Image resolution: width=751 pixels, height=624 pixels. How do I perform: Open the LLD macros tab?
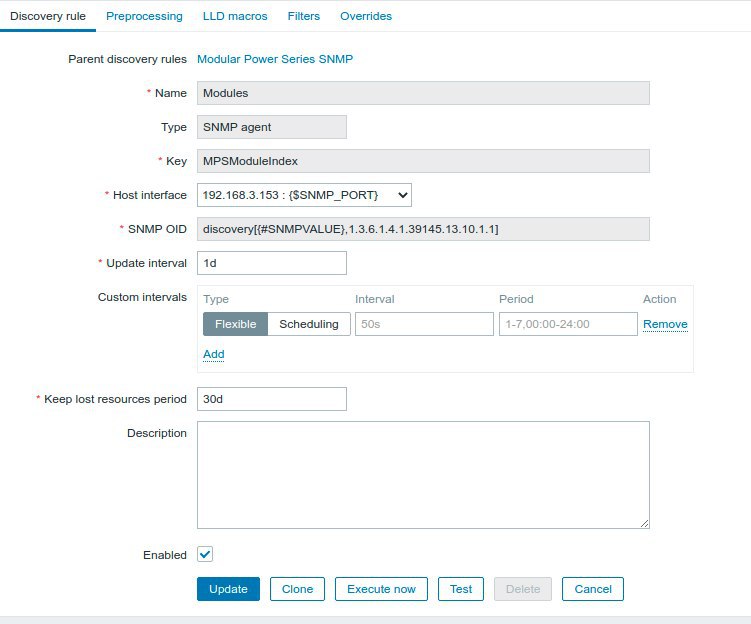tap(235, 16)
